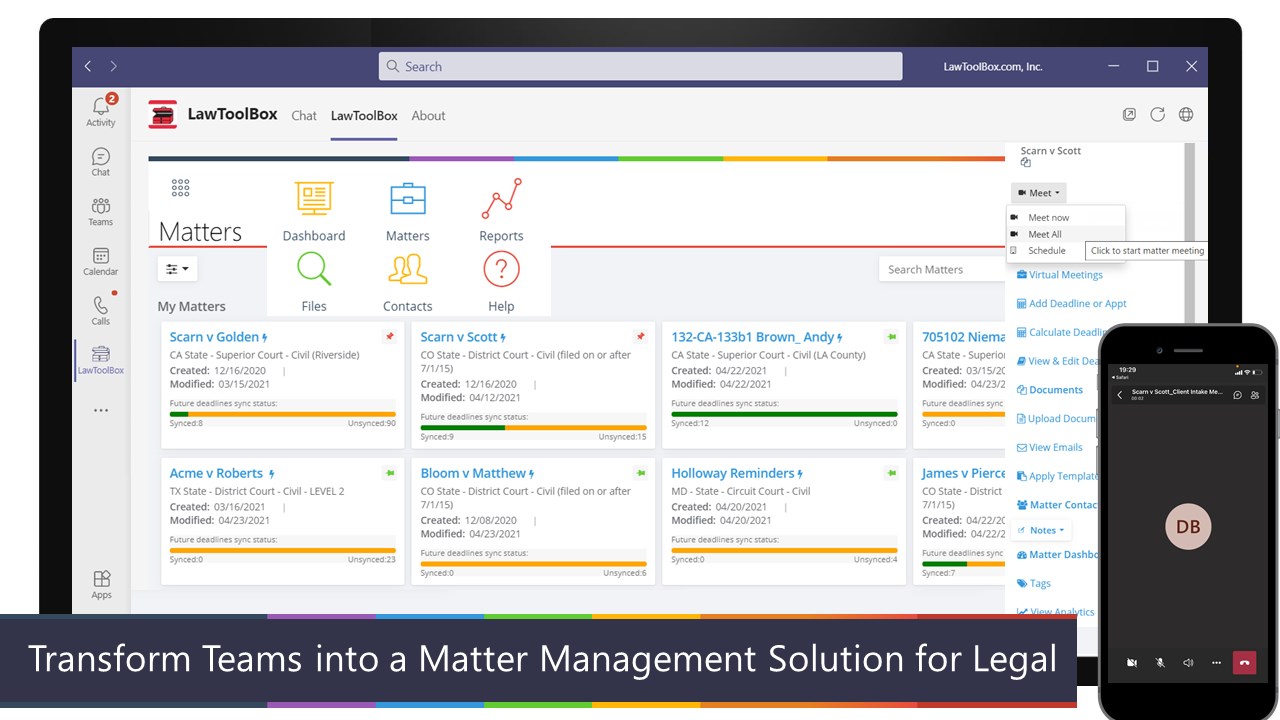Image resolution: width=1280 pixels, height=720 pixels.
Task: Switch to the LawToolBox tab
Action: coord(364,116)
